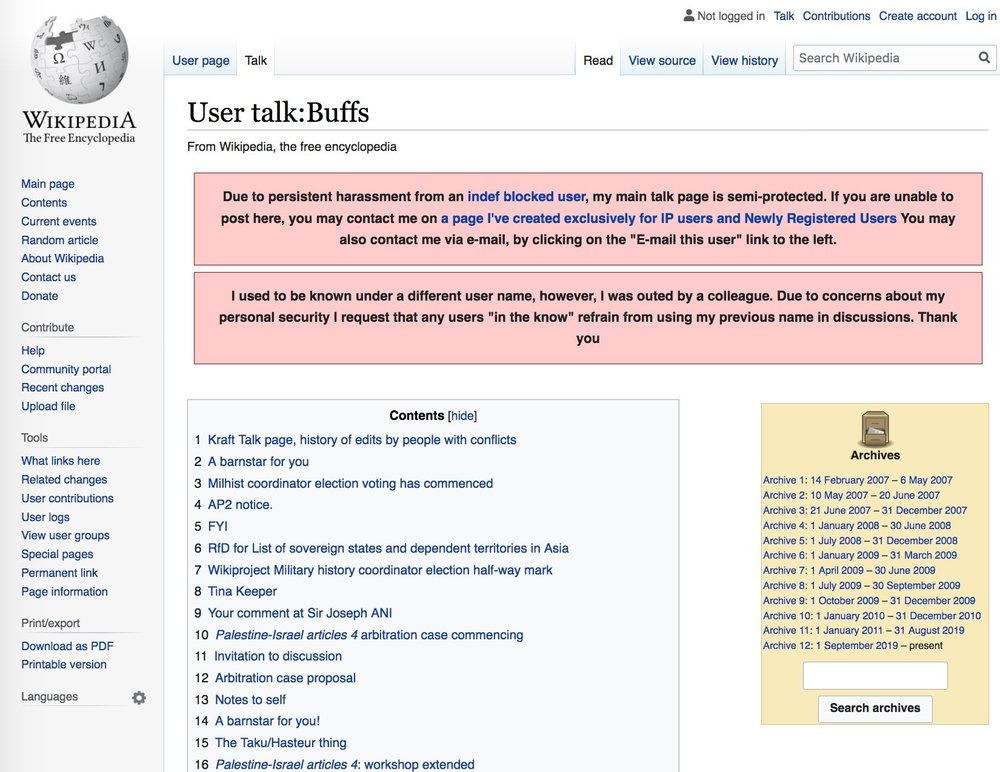Open the Tools section links
The height and width of the screenshot is (772, 1000).
[x=34, y=437]
